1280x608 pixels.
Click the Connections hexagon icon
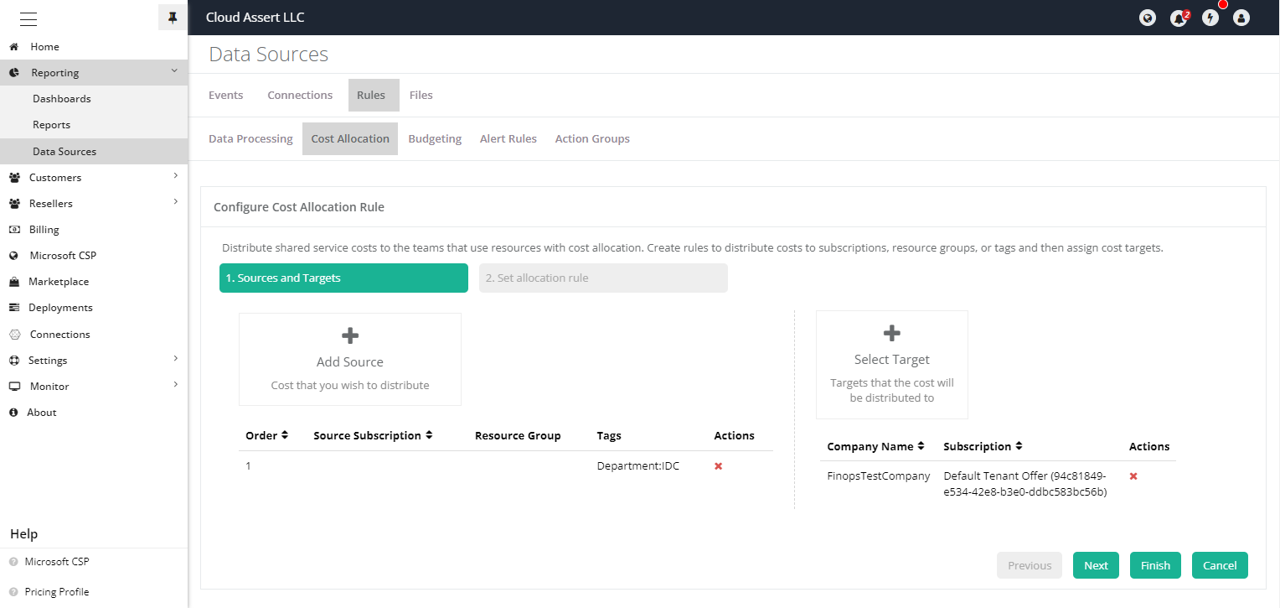click(14, 335)
